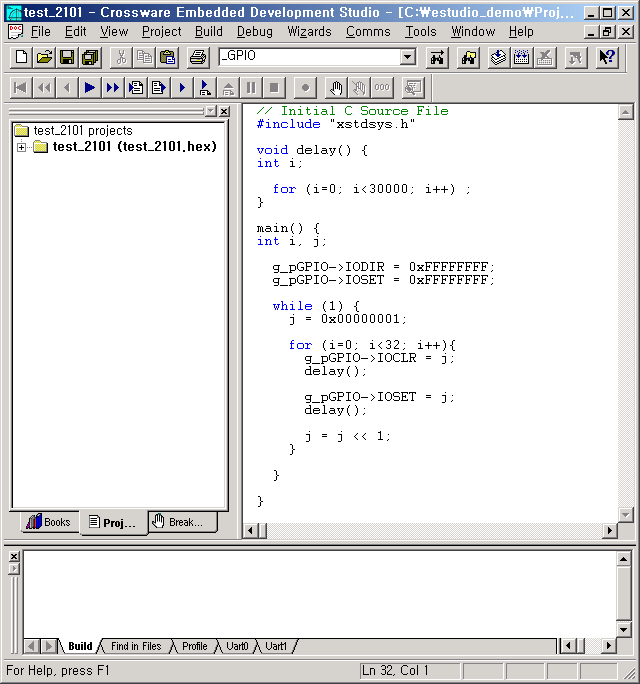Select the Profile output tab
640x684 pixels.
pos(195,646)
